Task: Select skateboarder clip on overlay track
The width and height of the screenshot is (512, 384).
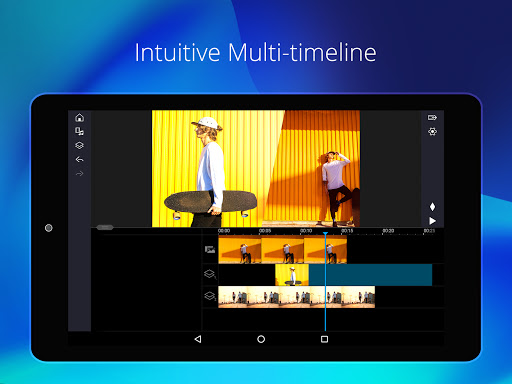Action: coord(292,275)
